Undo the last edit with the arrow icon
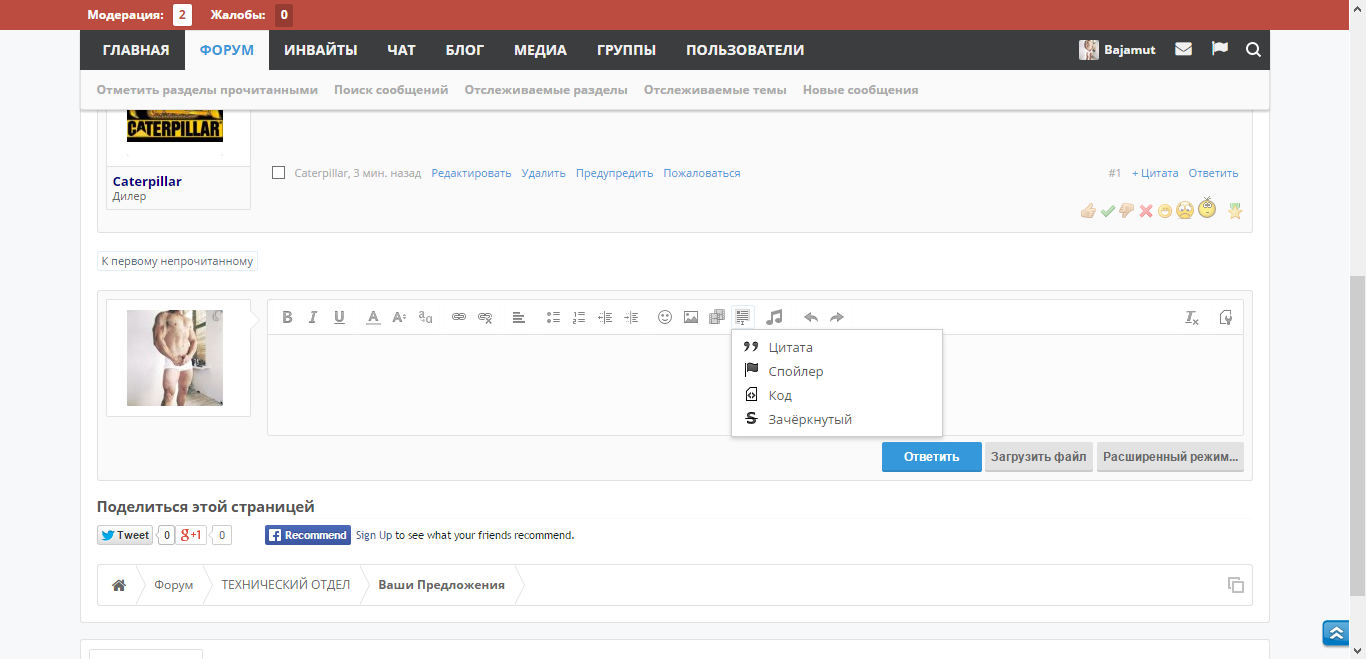The image size is (1366, 659). pos(811,317)
